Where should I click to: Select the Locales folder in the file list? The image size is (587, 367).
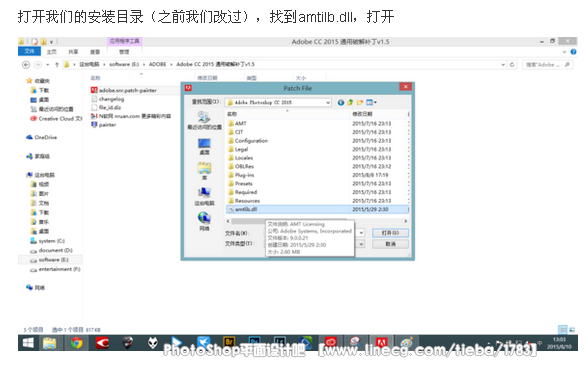coord(241,158)
